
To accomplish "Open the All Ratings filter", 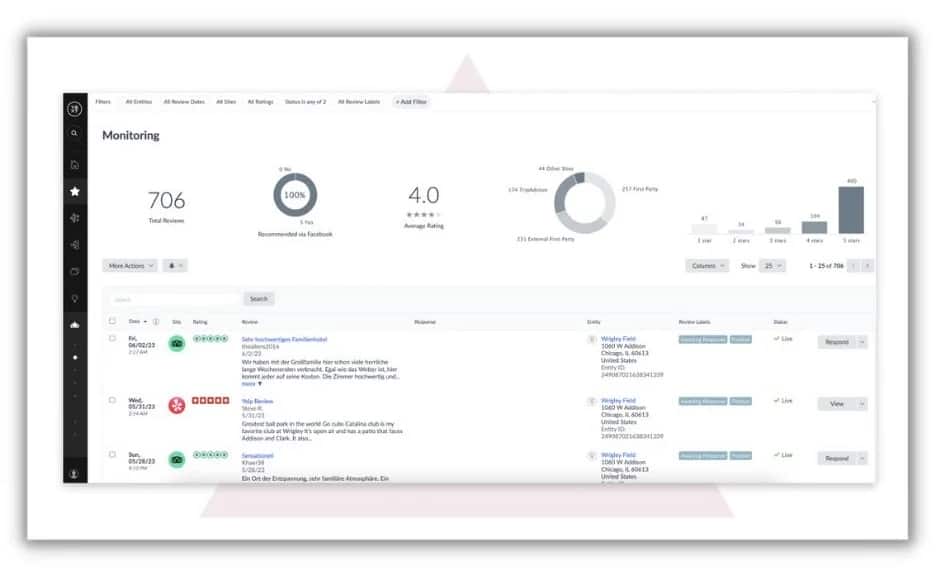I will pyautogui.click(x=260, y=102).
